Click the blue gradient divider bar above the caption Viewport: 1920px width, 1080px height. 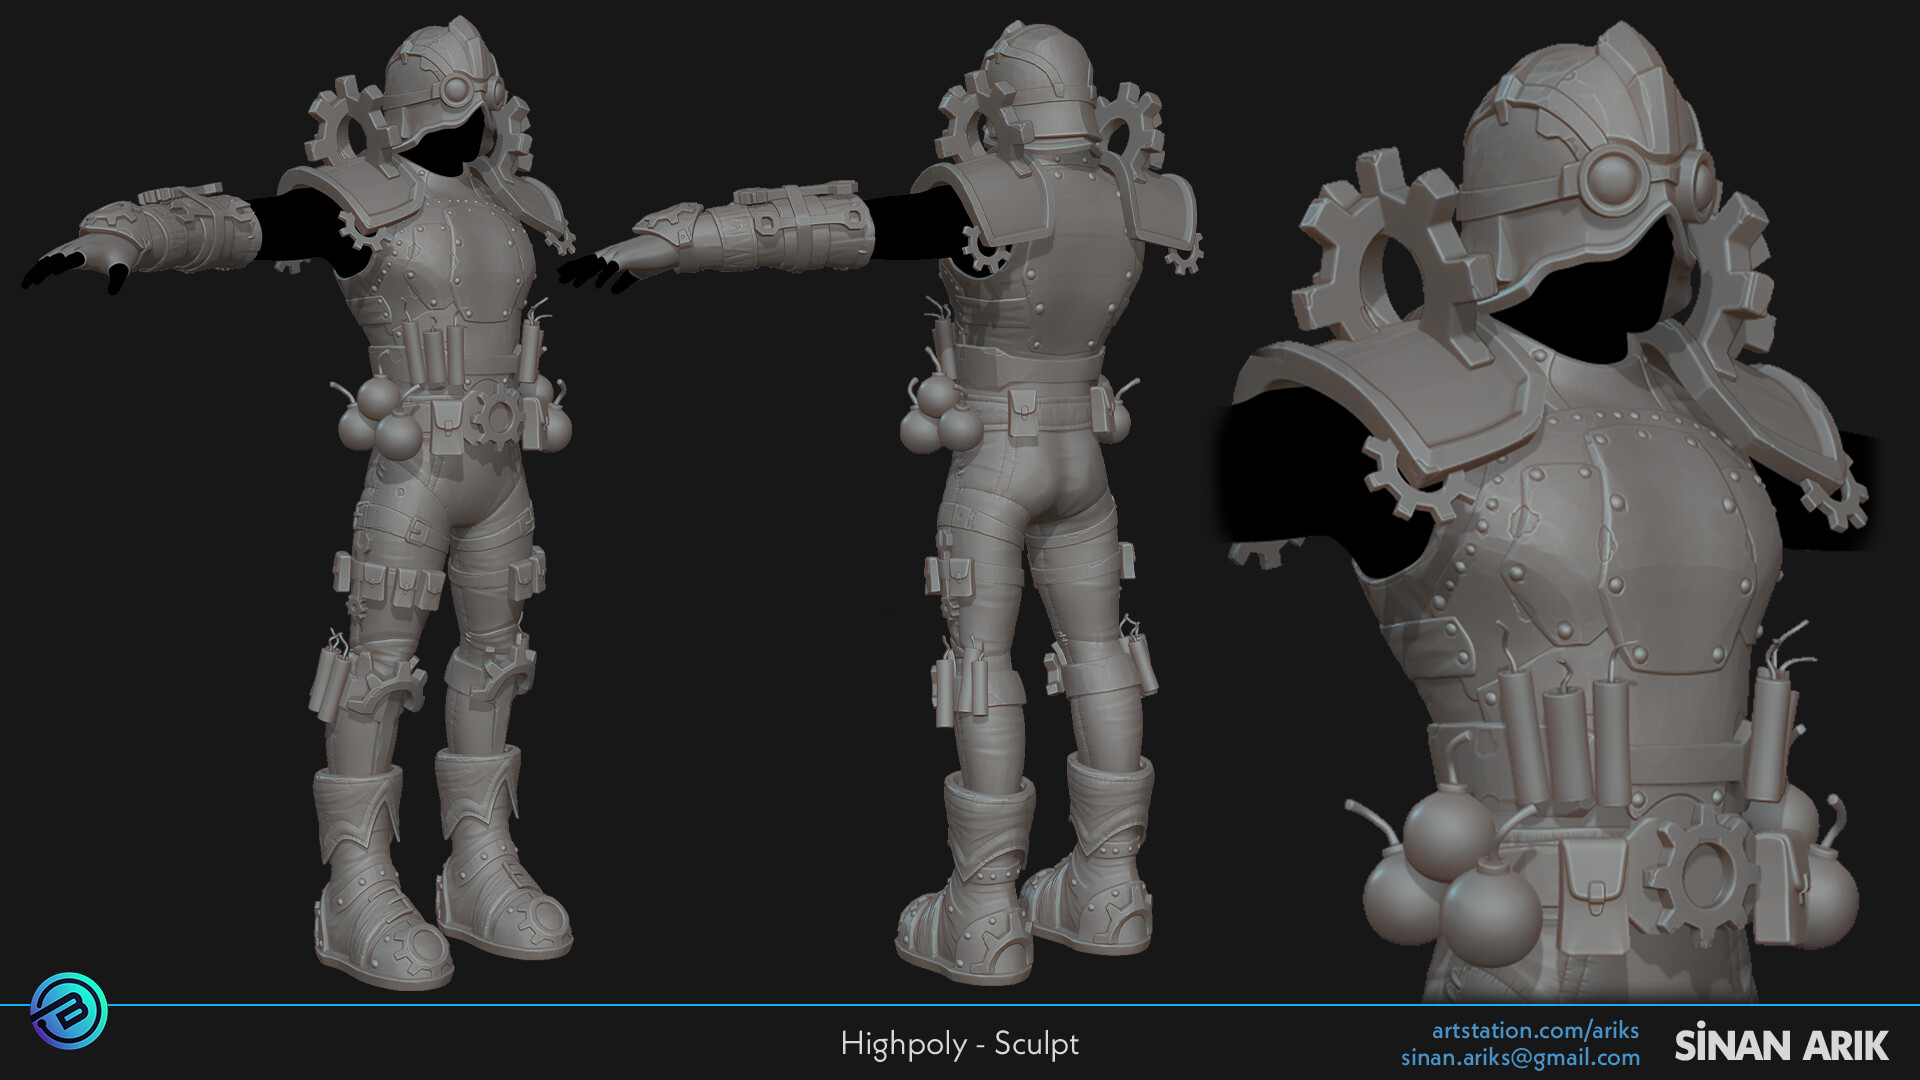coord(960,1003)
